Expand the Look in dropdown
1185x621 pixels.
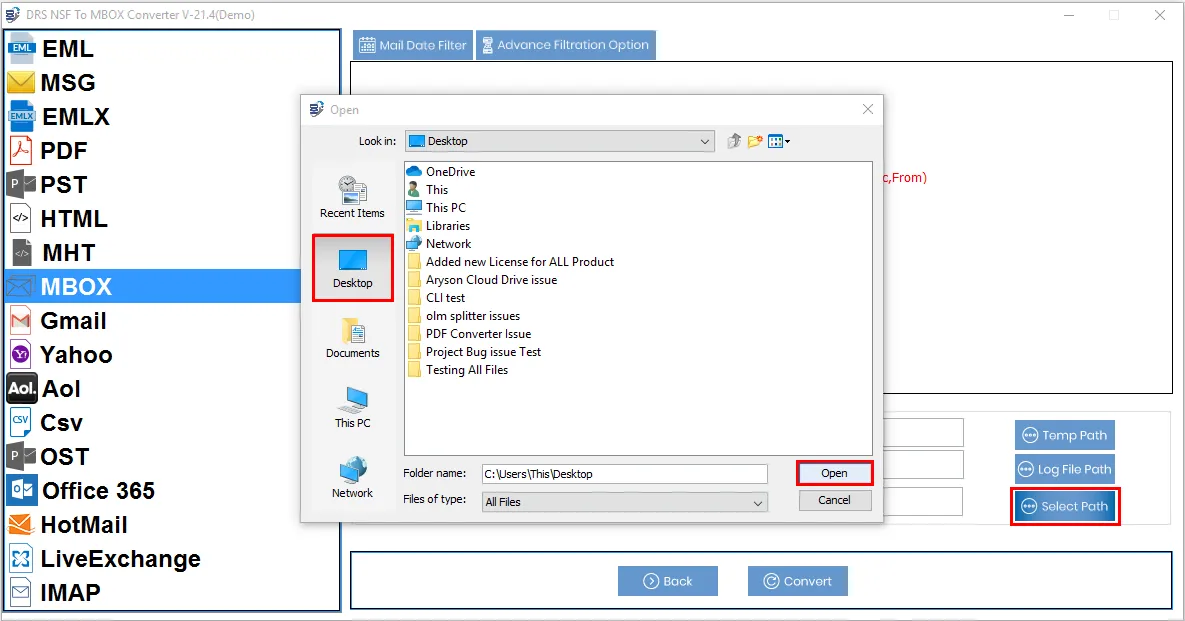coord(704,141)
